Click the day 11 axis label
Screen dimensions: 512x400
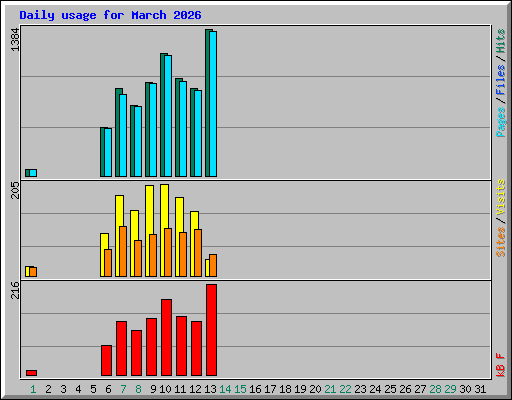coord(180,389)
